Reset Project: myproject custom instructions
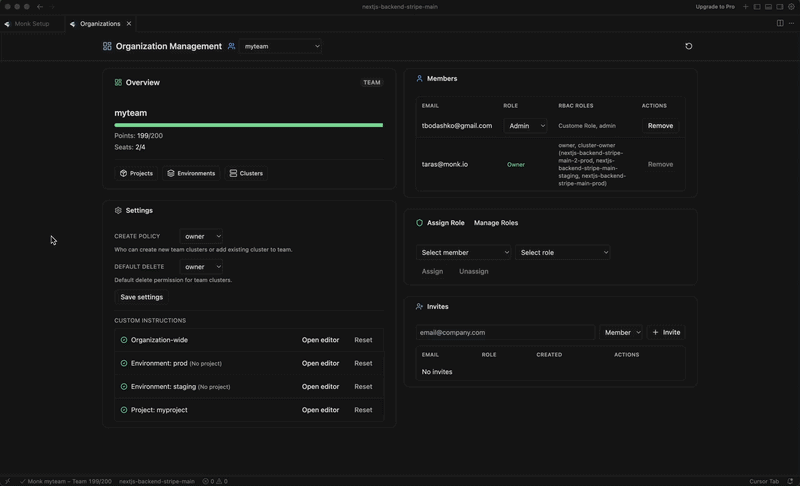Screen dimensions: 800x486 click(363, 410)
